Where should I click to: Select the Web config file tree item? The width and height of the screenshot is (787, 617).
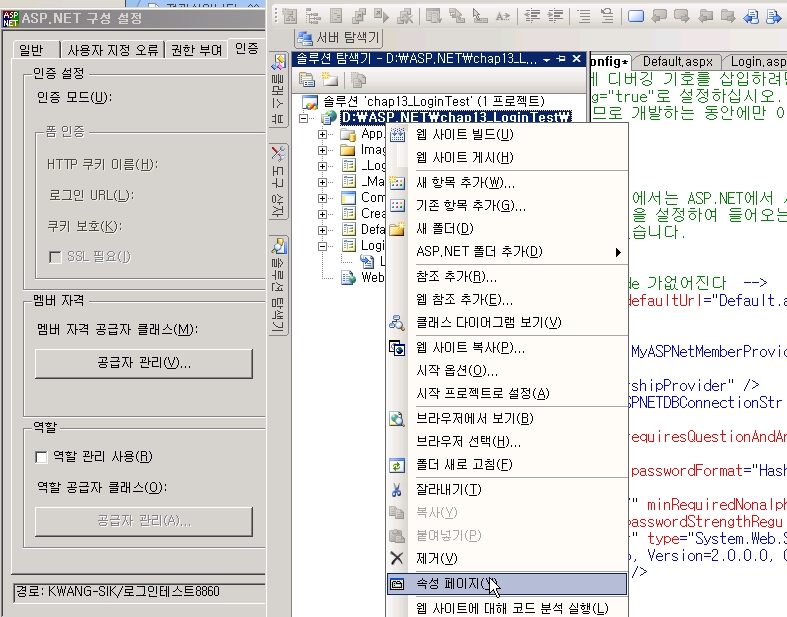[363, 278]
